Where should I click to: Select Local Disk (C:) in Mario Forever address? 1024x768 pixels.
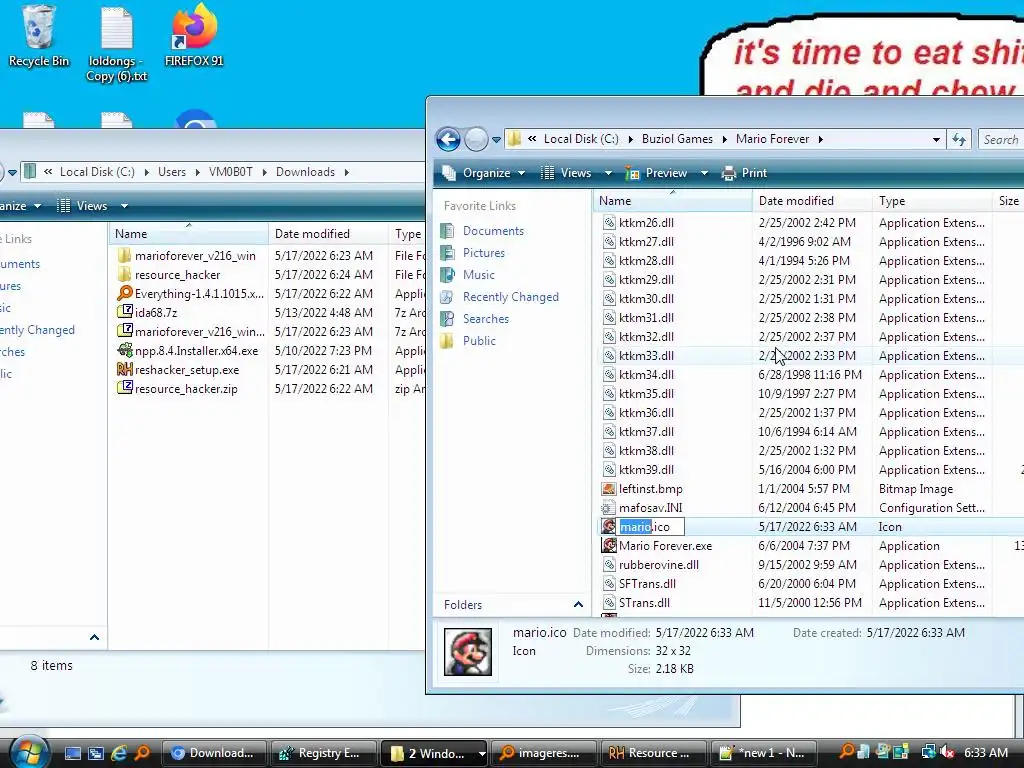[581, 139]
